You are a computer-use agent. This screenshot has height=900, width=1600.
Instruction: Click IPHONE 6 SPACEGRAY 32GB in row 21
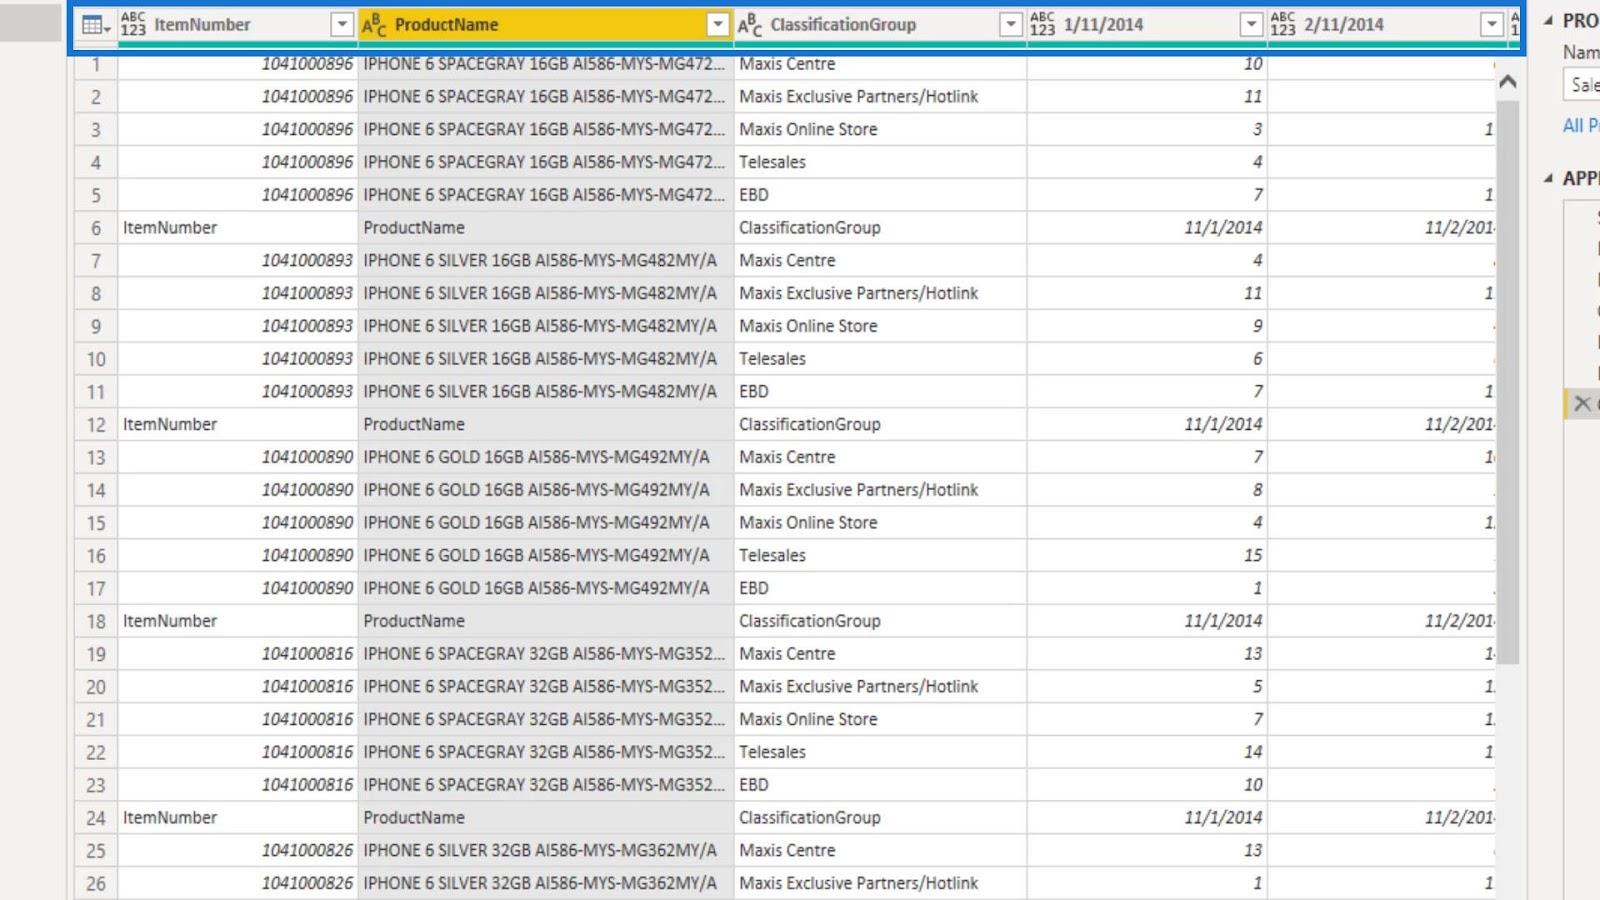coord(544,720)
